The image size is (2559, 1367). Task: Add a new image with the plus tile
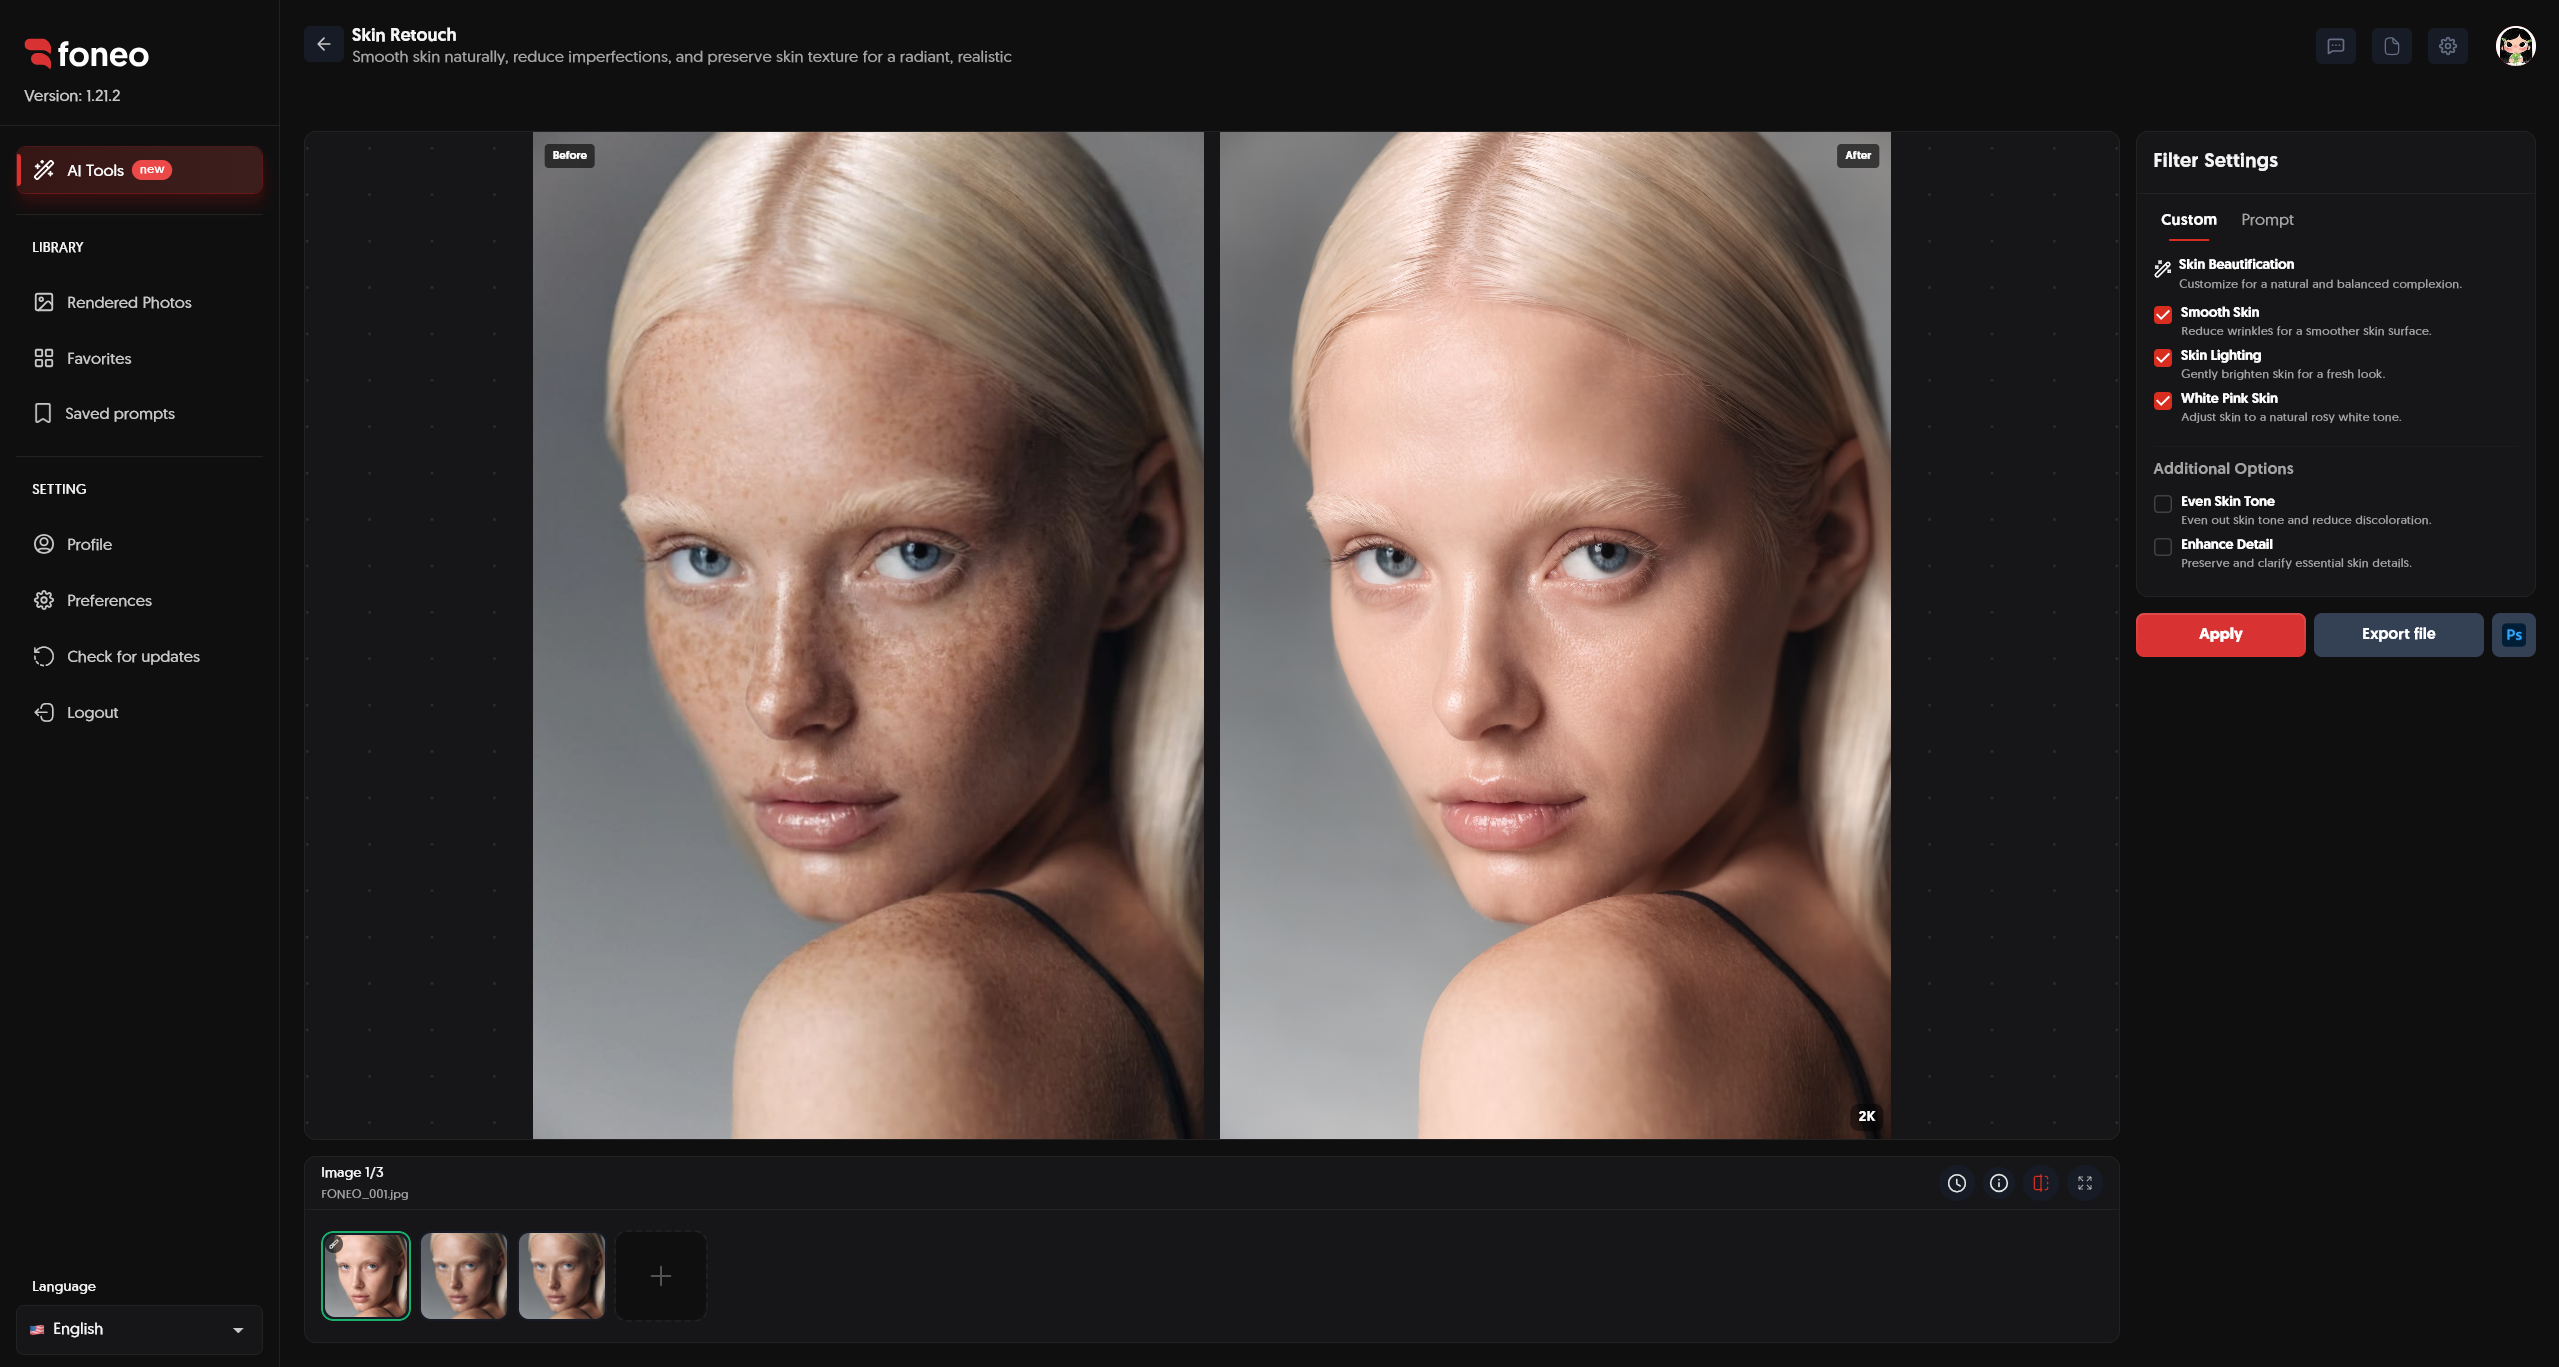(x=660, y=1275)
